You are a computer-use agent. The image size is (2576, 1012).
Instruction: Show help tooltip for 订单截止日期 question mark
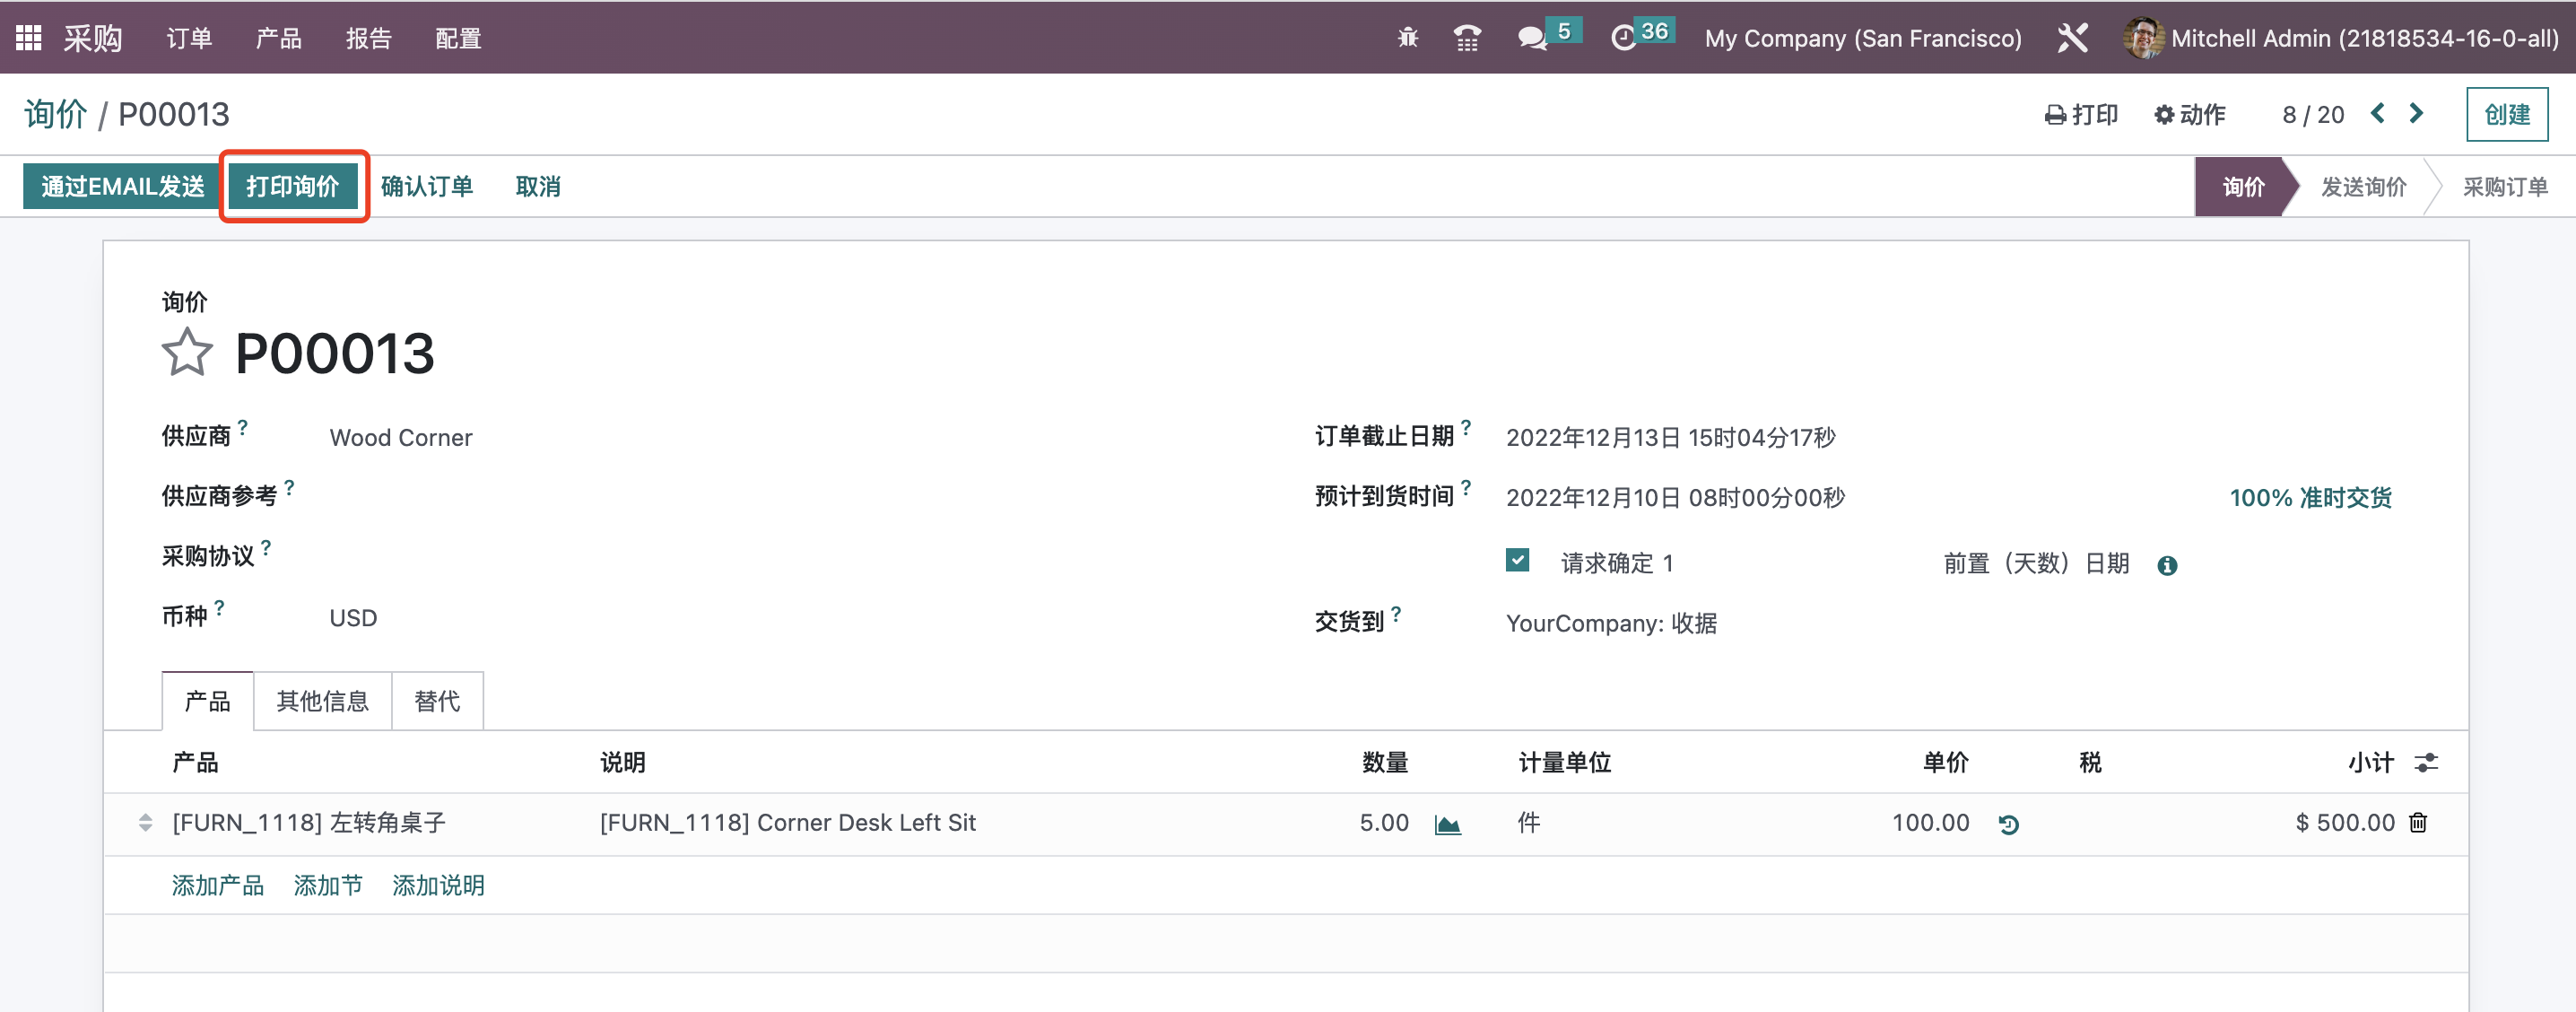pyautogui.click(x=1466, y=426)
